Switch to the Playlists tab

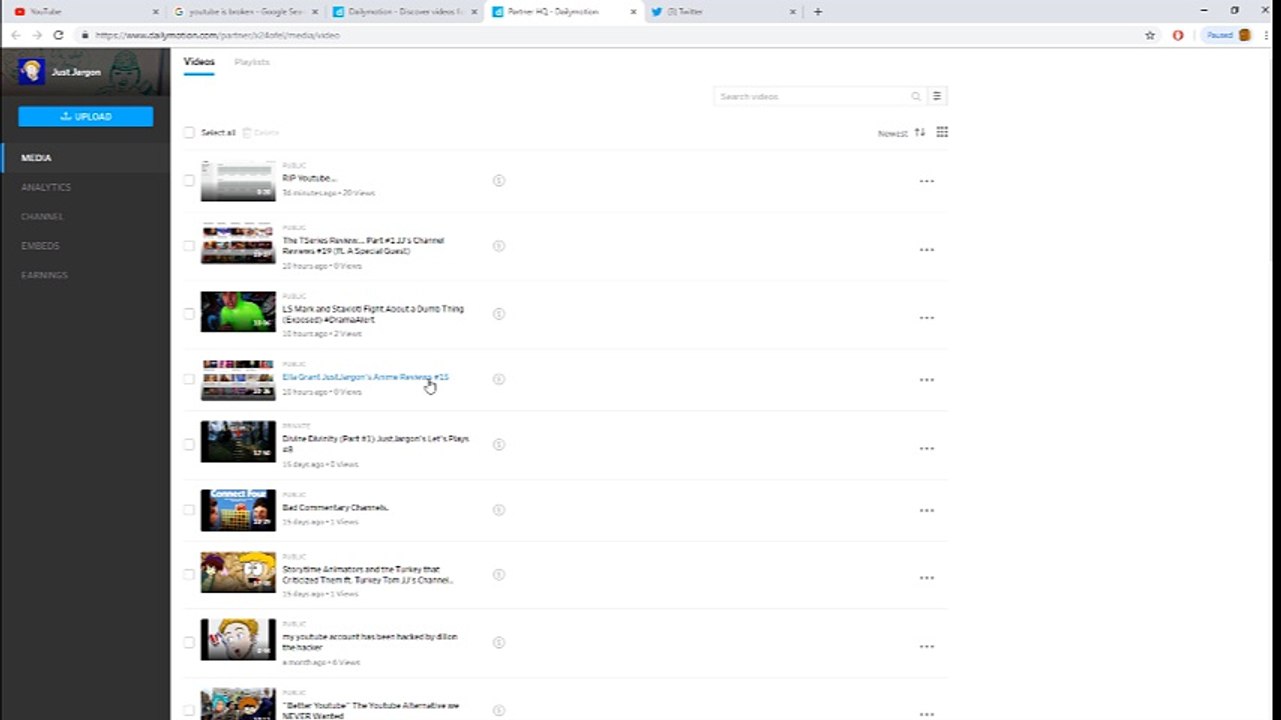(x=252, y=62)
